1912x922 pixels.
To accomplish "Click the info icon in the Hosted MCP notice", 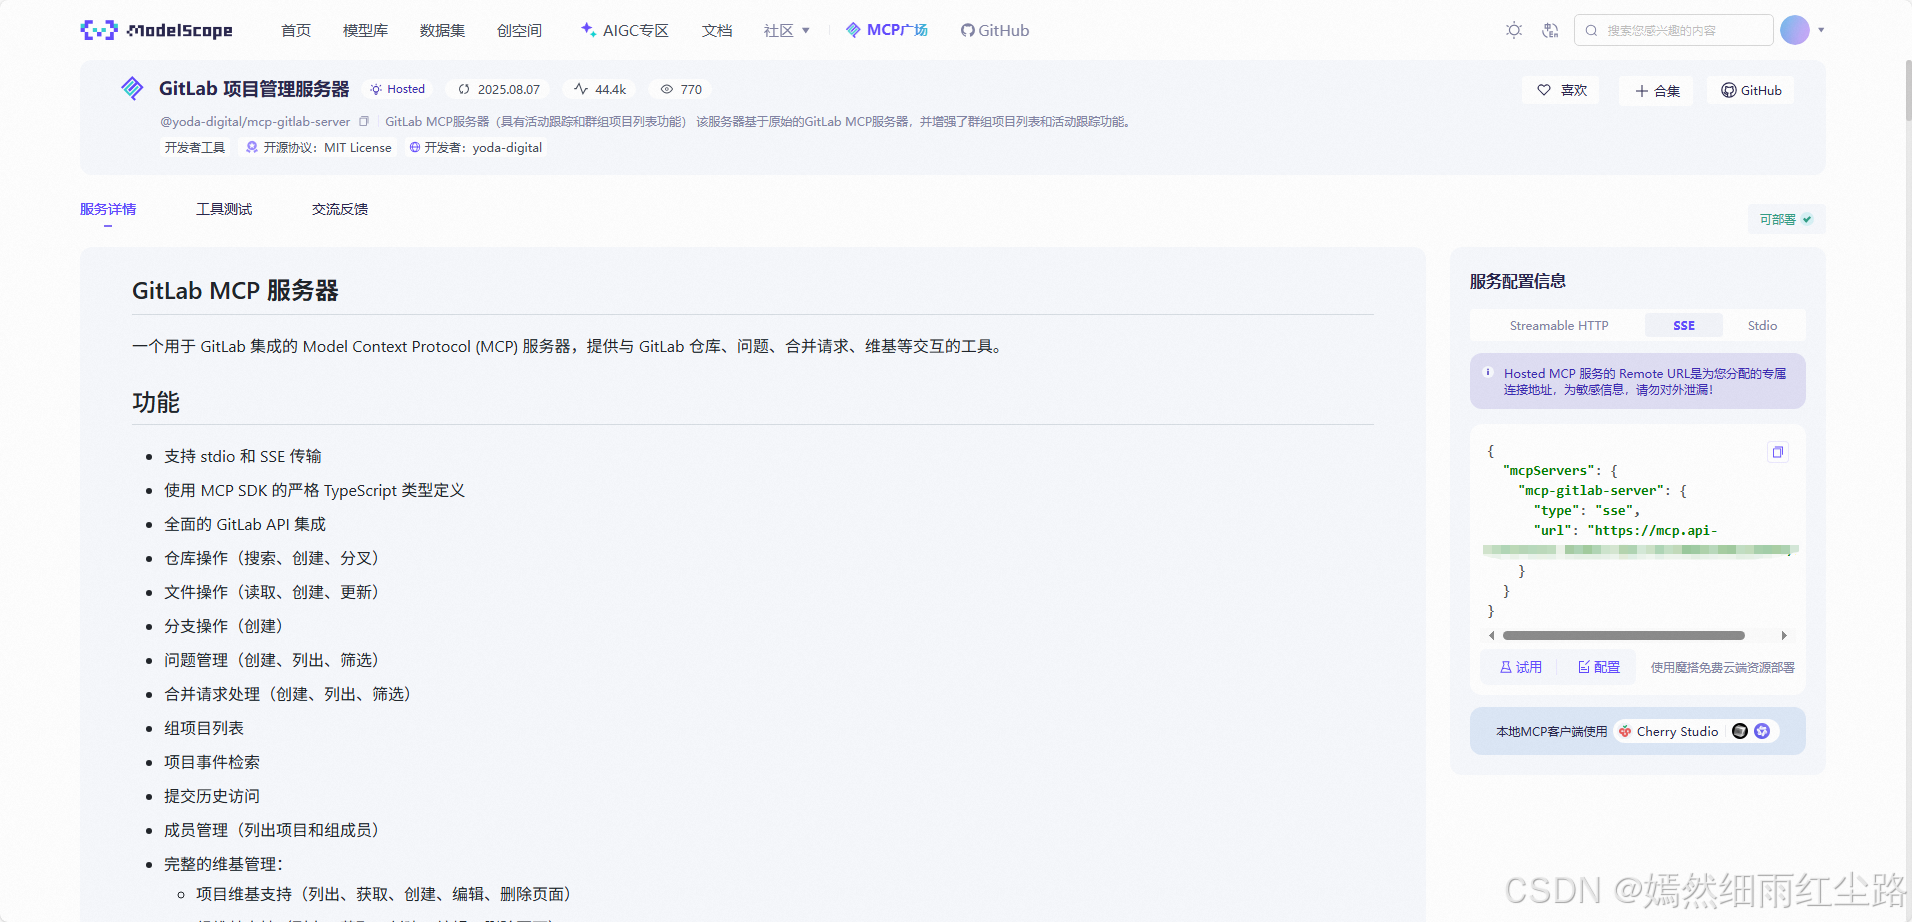I will pos(1487,372).
